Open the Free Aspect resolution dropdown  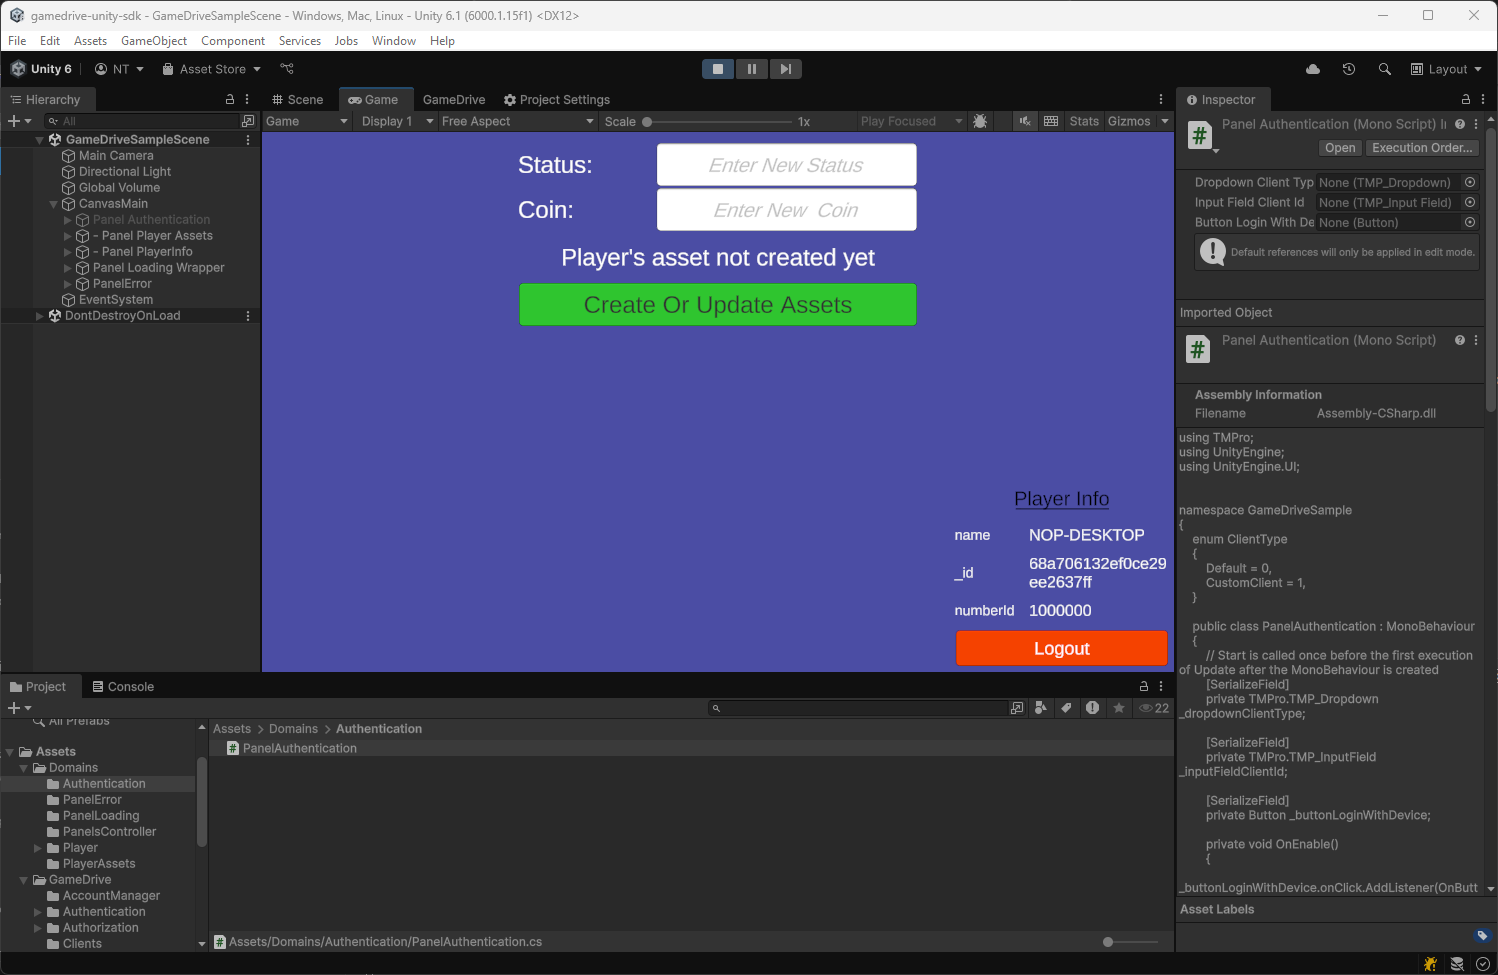516,120
